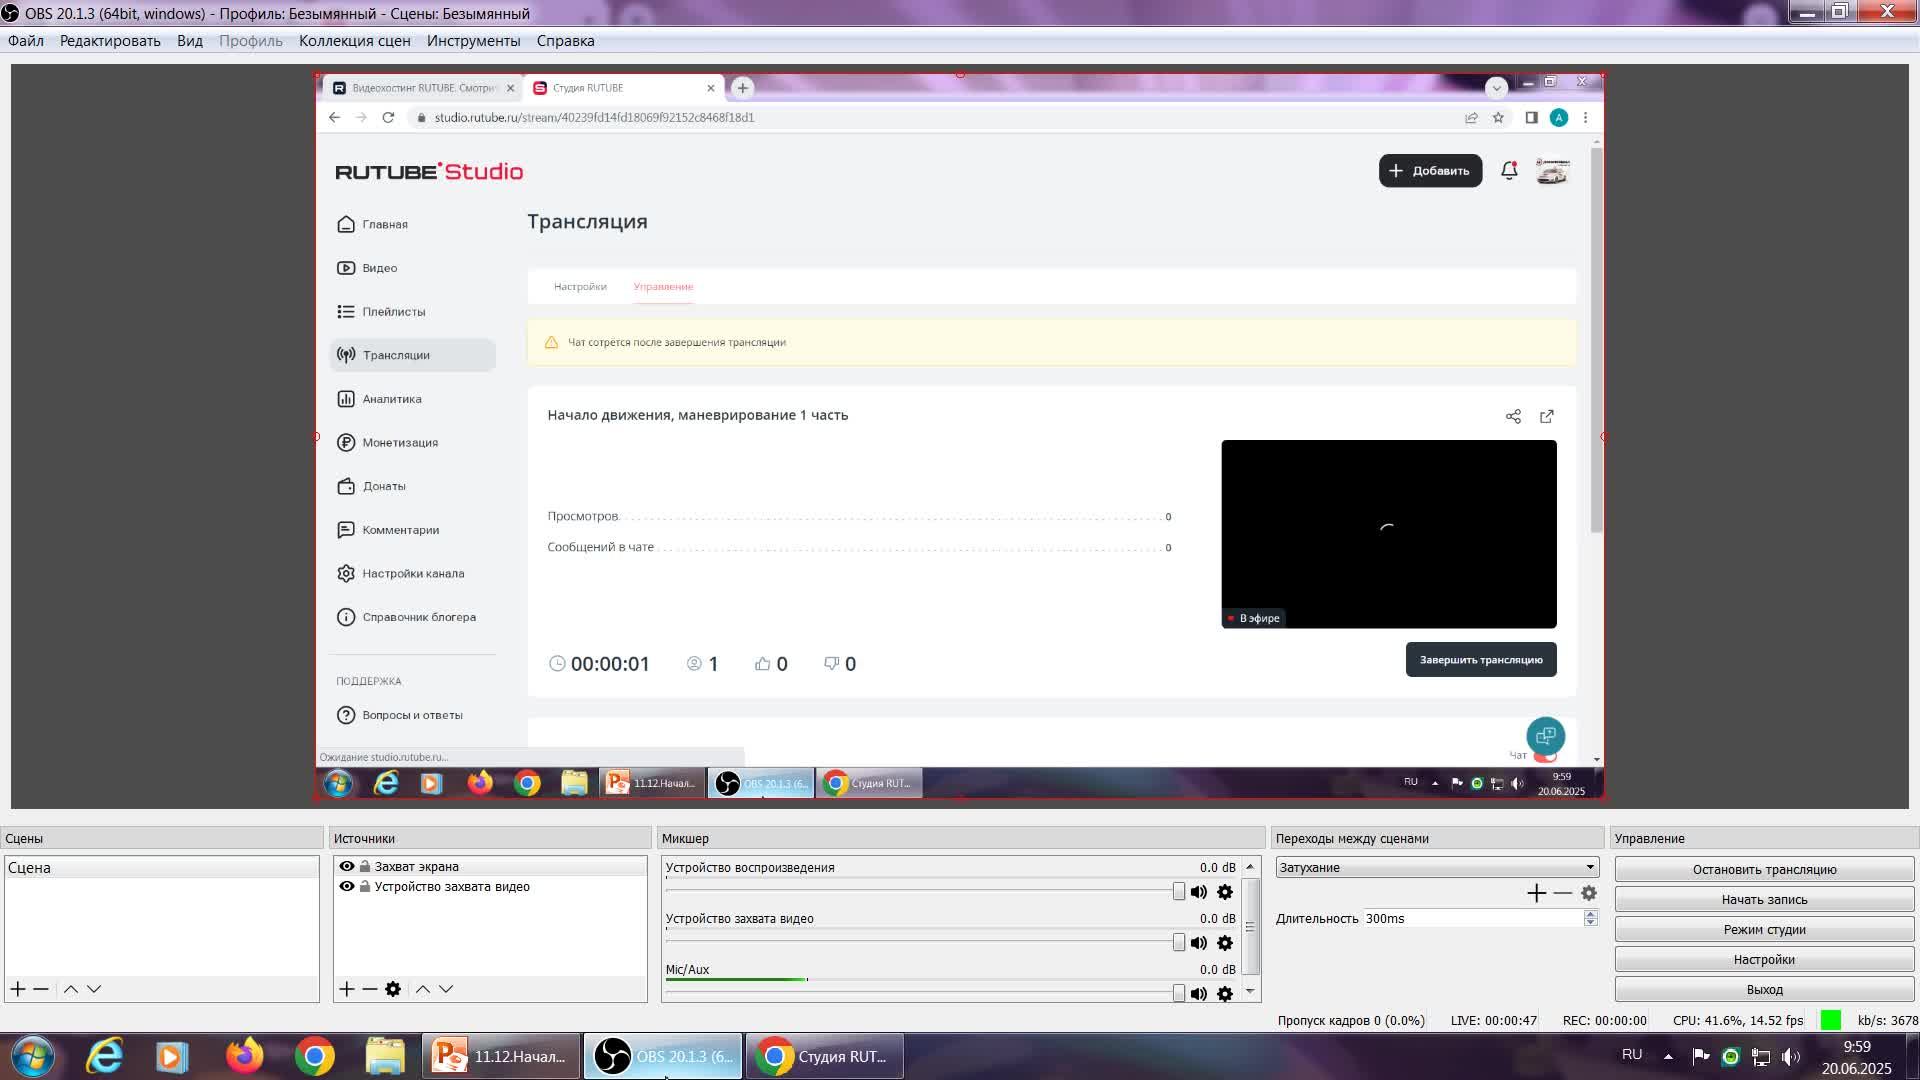The width and height of the screenshot is (1920, 1080).
Task: Toggle visibility of Устройство захвата видео
Action: point(347,887)
